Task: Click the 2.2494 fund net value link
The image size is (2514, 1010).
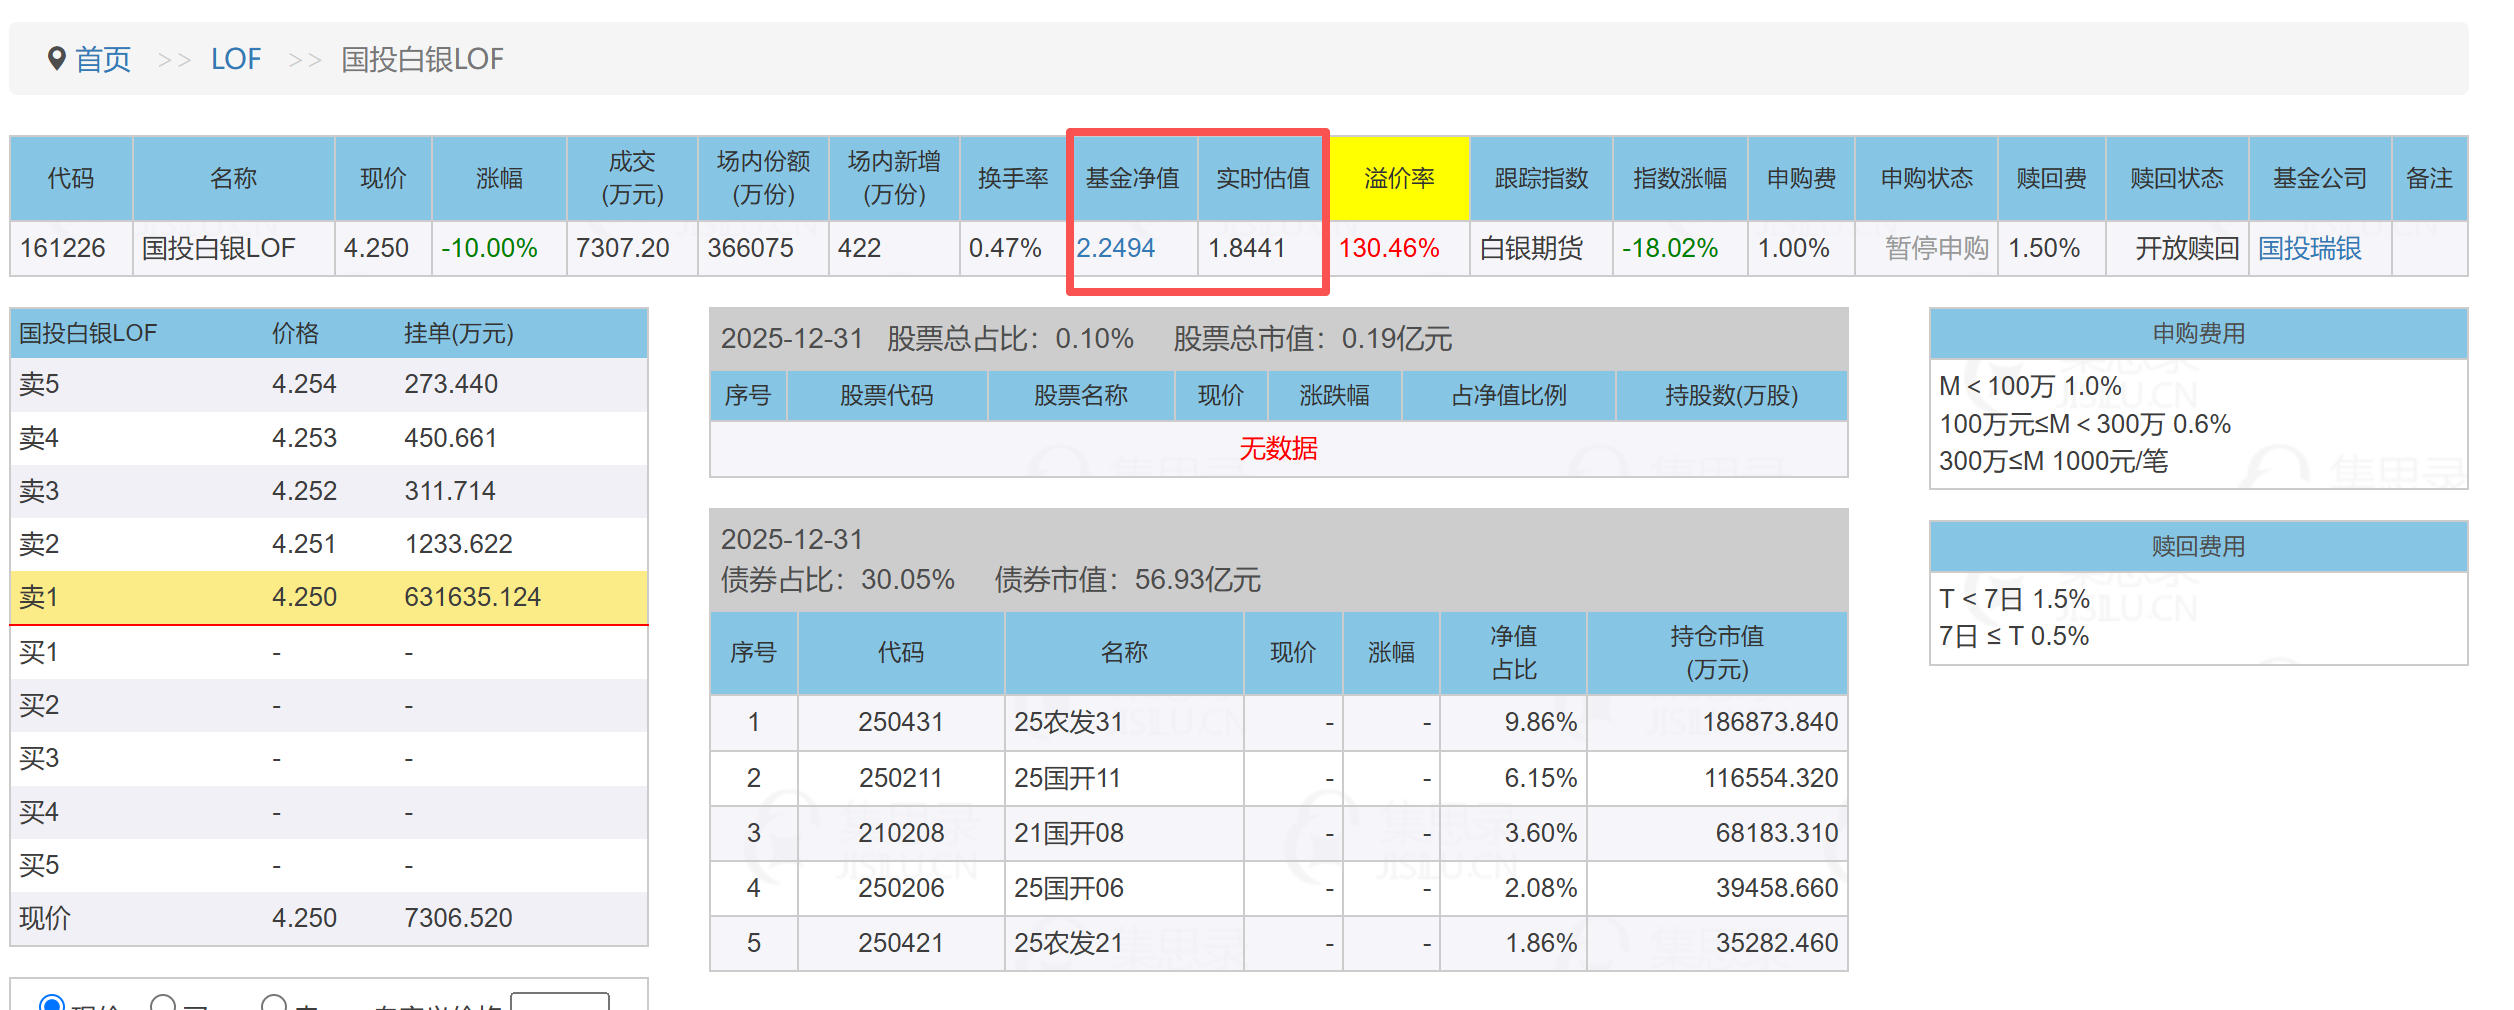Action: click(1115, 248)
